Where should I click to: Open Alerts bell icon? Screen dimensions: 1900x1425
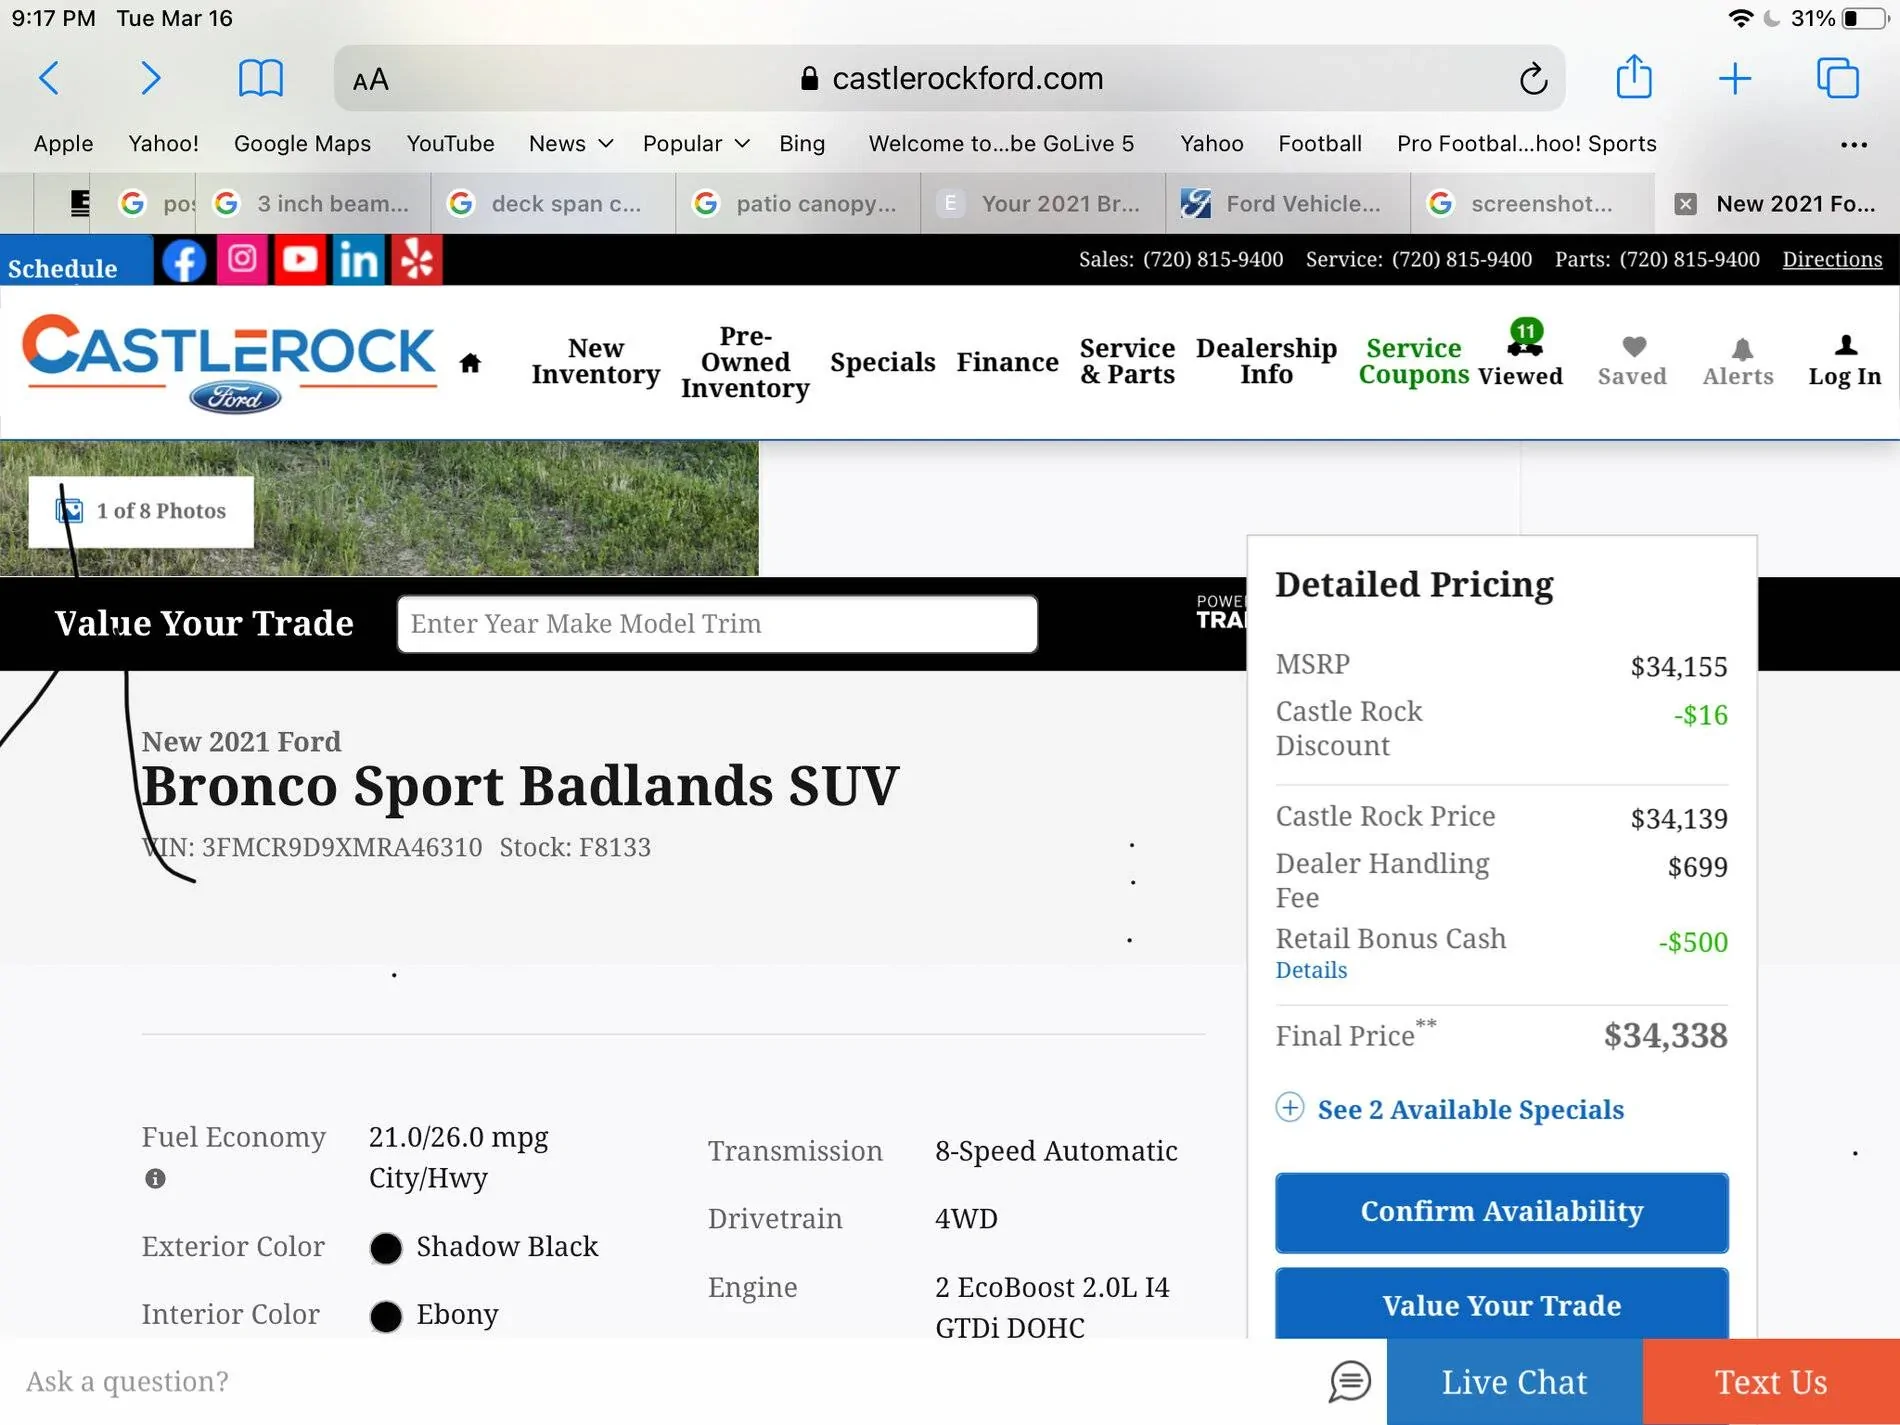(x=1738, y=361)
